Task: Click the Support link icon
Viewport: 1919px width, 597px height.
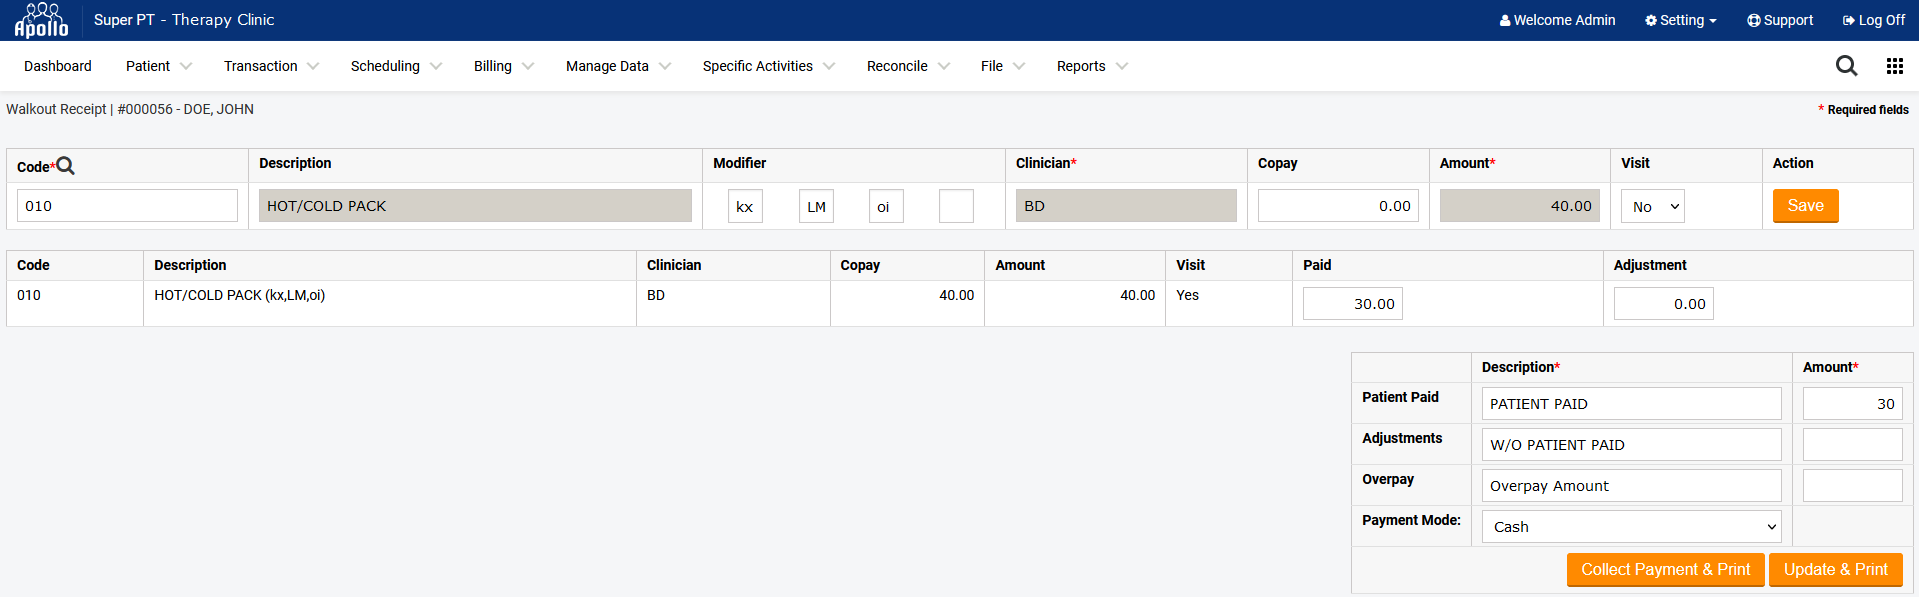Action: (1753, 20)
